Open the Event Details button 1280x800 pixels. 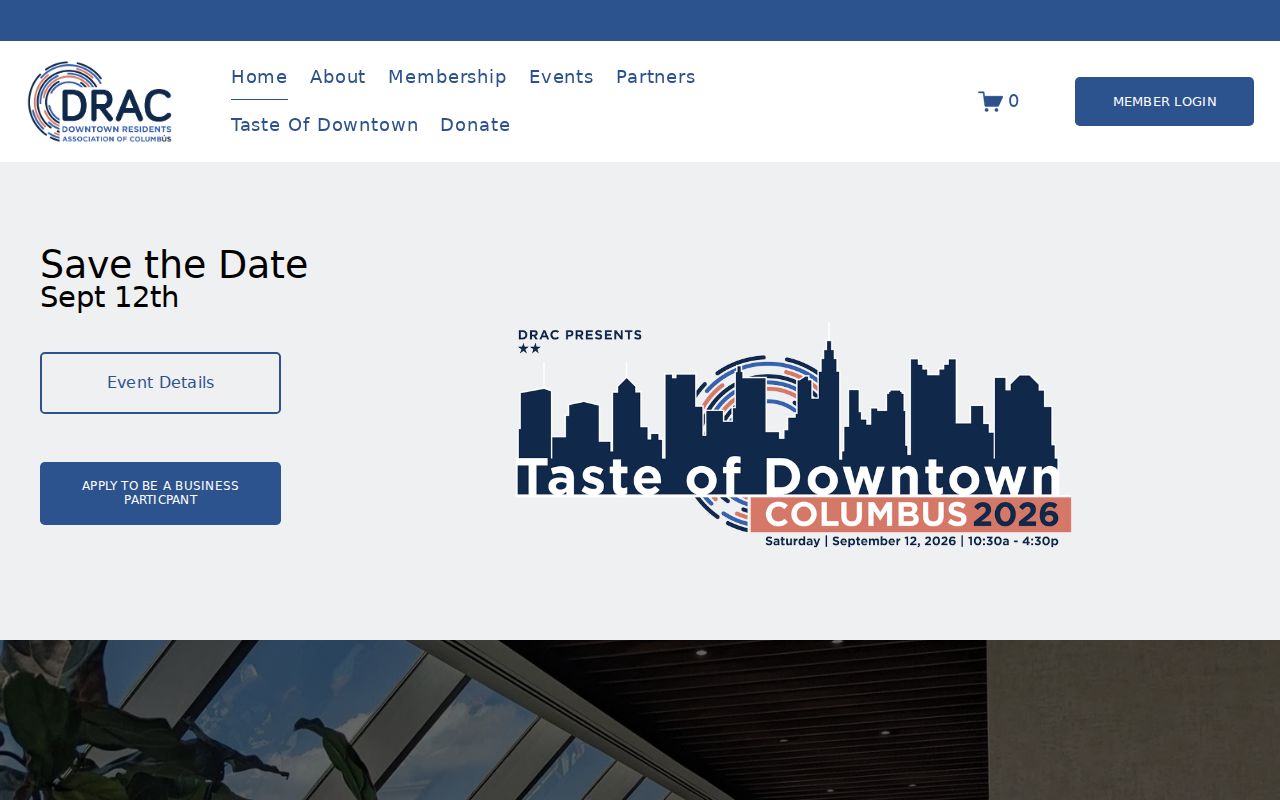(160, 383)
